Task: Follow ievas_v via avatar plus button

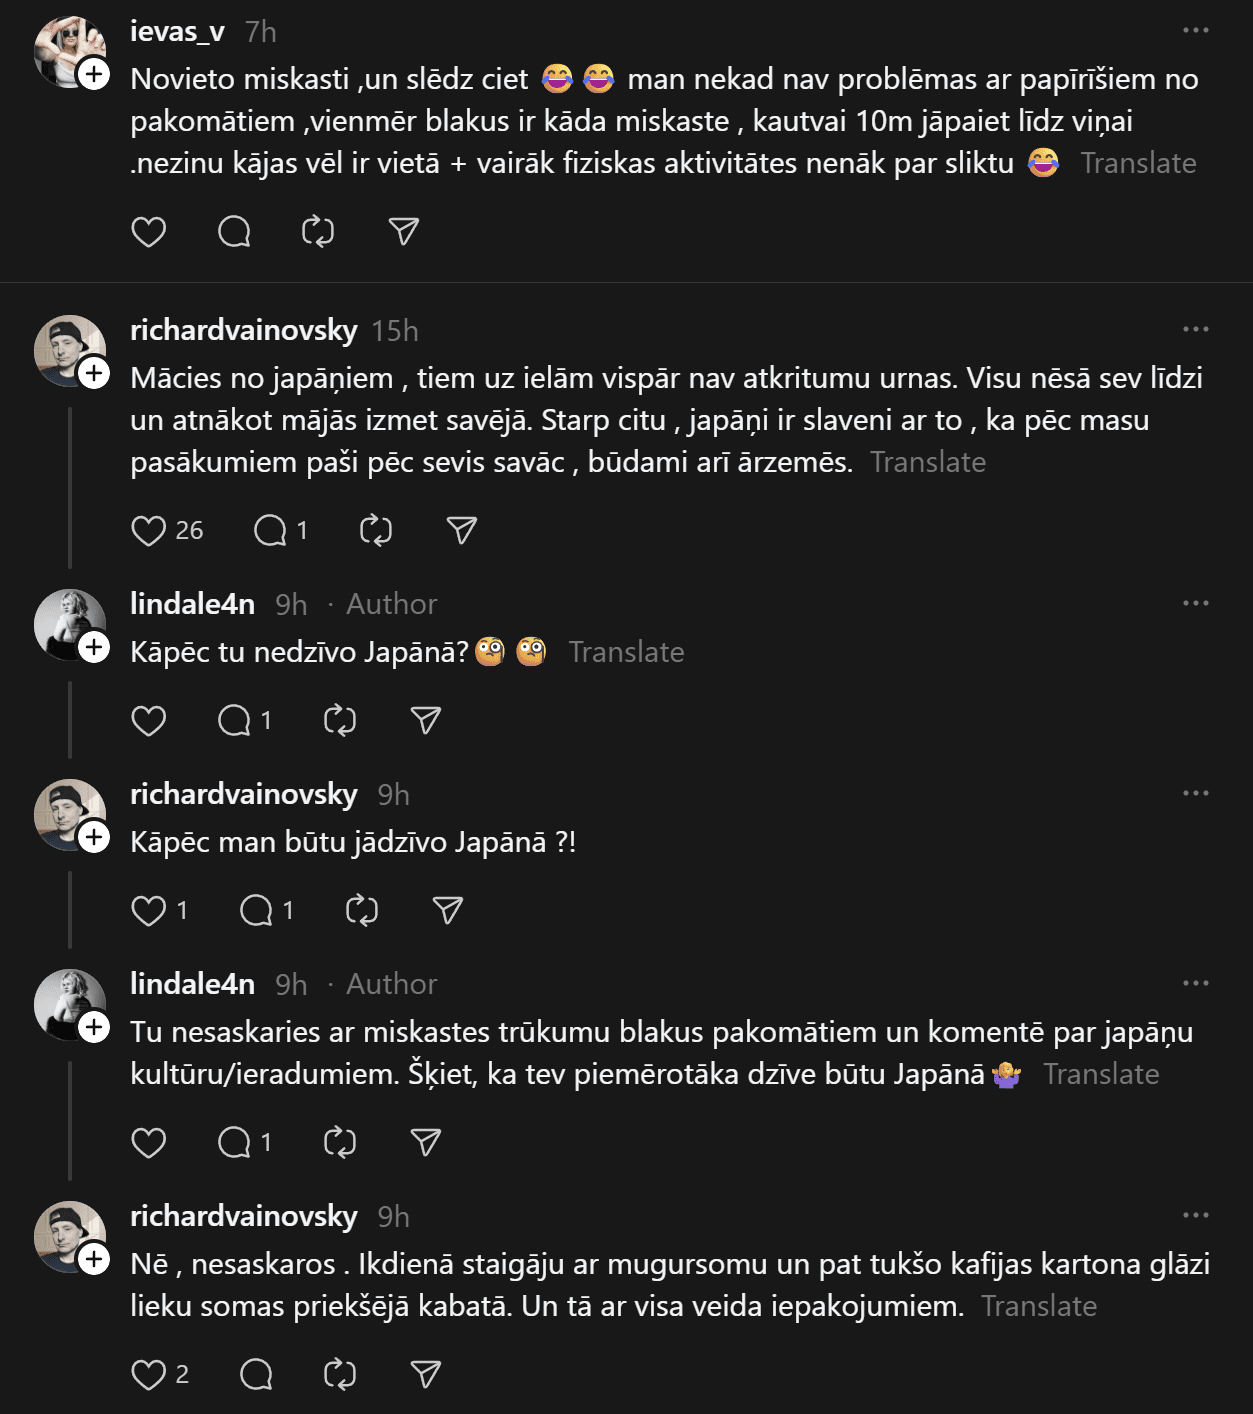Action: click(94, 74)
